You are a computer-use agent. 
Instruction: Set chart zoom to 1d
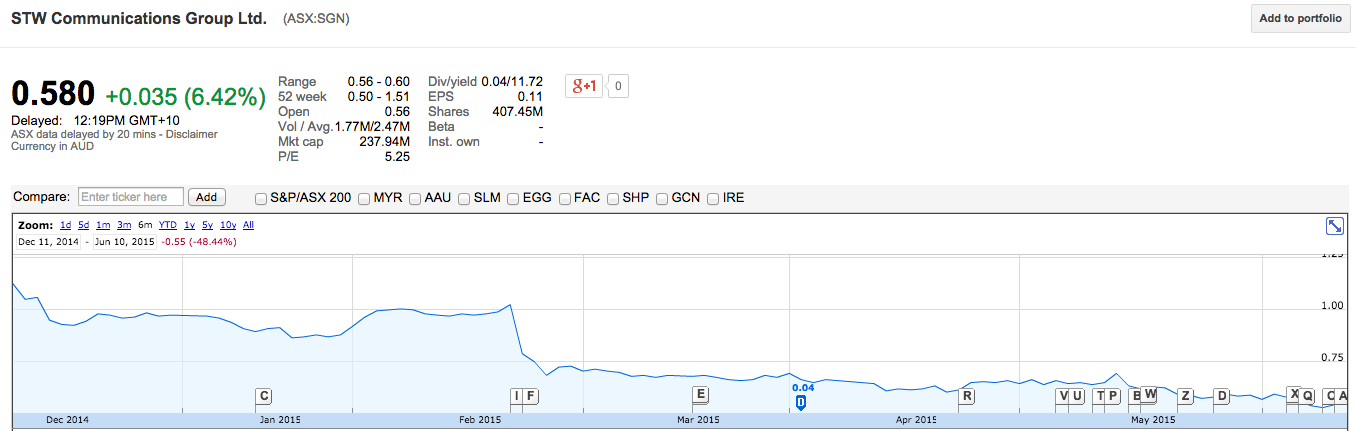pyautogui.click(x=65, y=225)
